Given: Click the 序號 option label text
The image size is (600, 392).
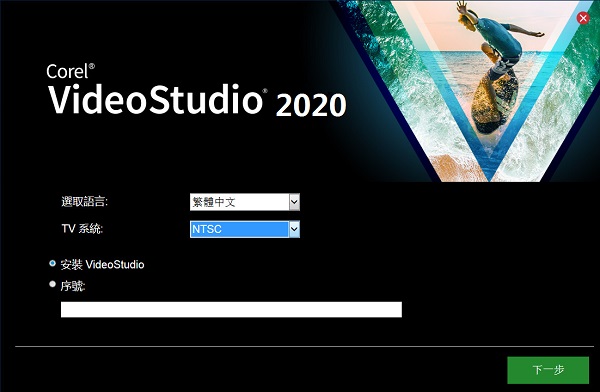Looking at the screenshot, I should [x=73, y=286].
